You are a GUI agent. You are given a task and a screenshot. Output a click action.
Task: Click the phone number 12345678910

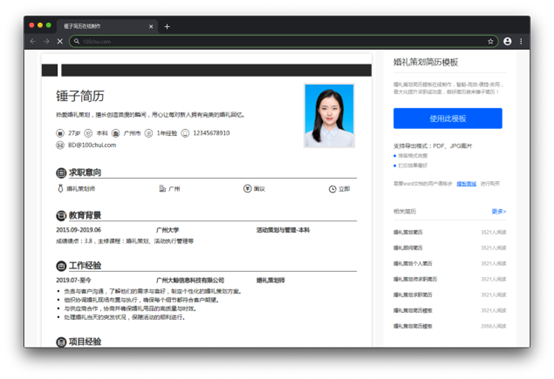[x=211, y=133]
